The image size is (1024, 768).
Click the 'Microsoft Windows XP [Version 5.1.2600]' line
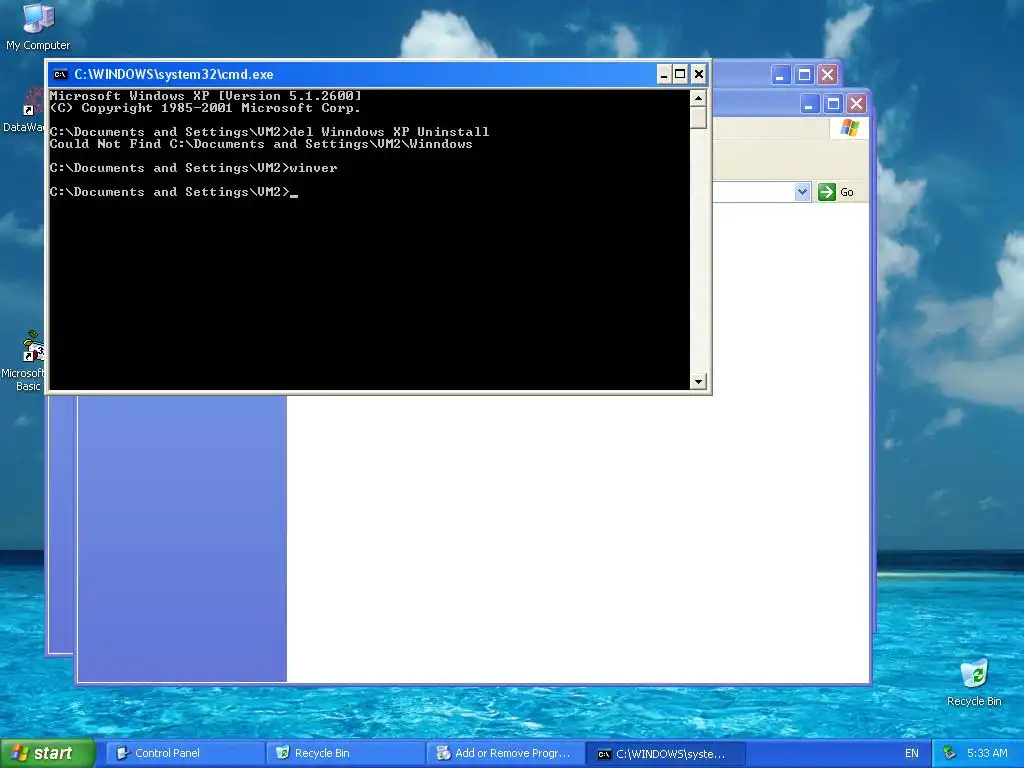[x=205, y=96]
